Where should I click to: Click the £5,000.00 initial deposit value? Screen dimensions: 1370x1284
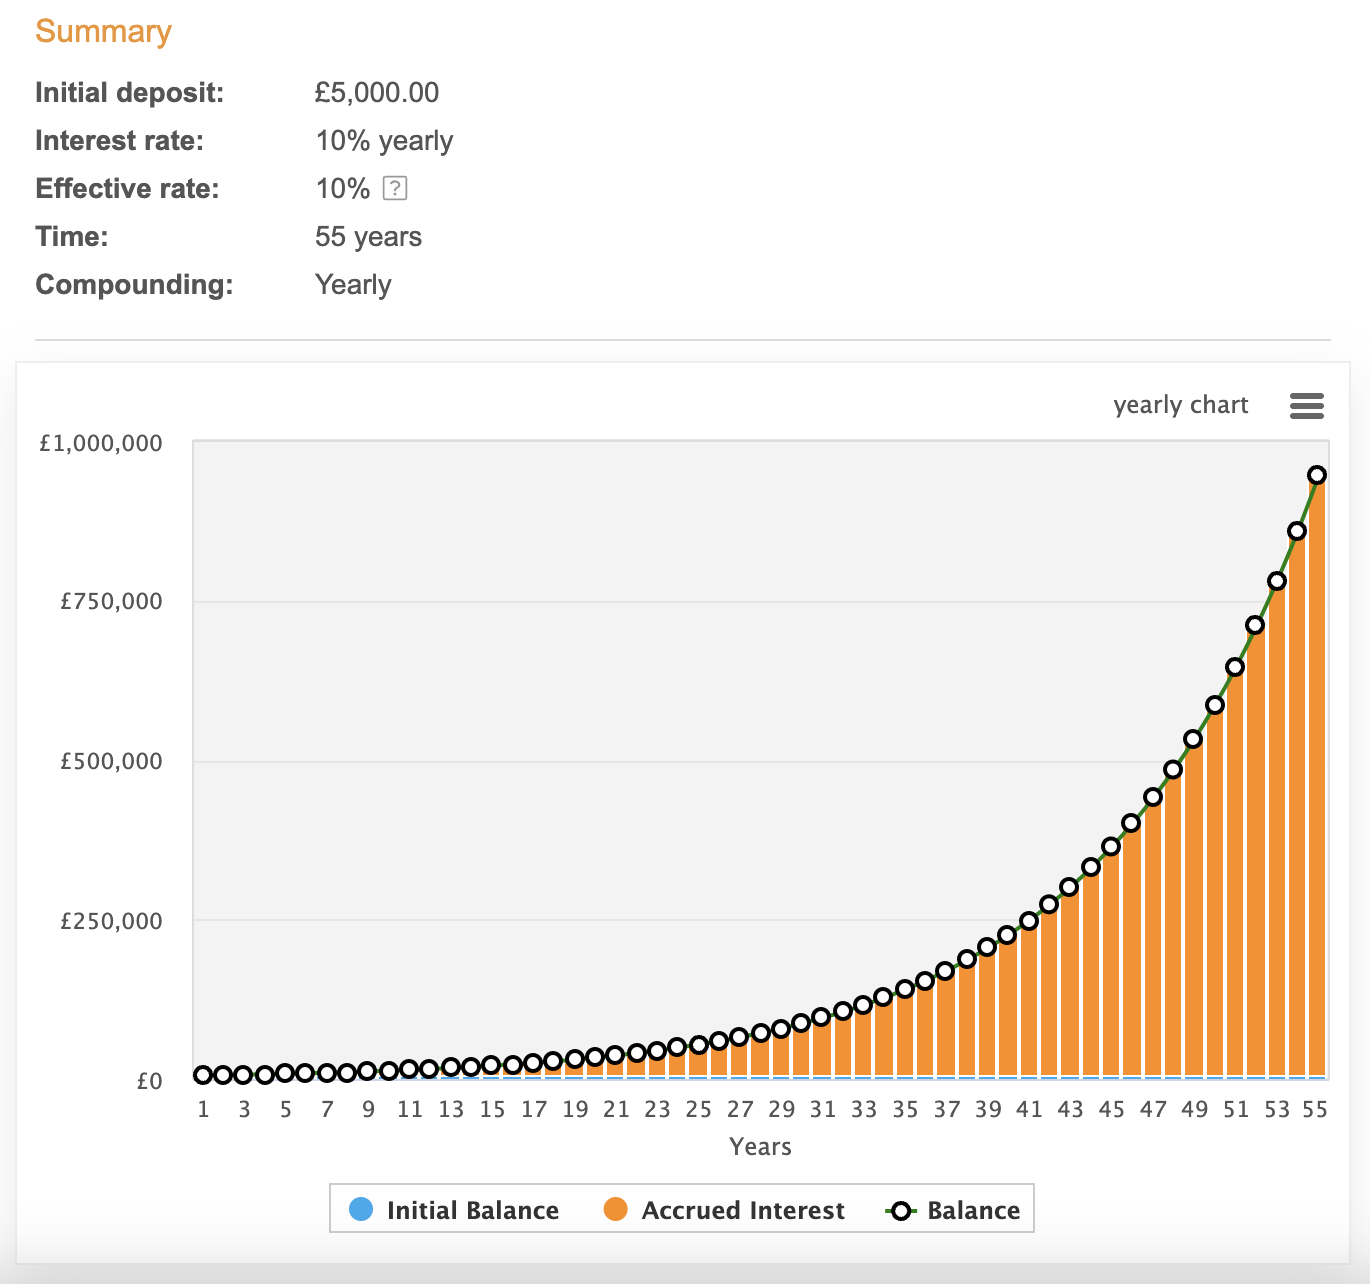coord(377,92)
